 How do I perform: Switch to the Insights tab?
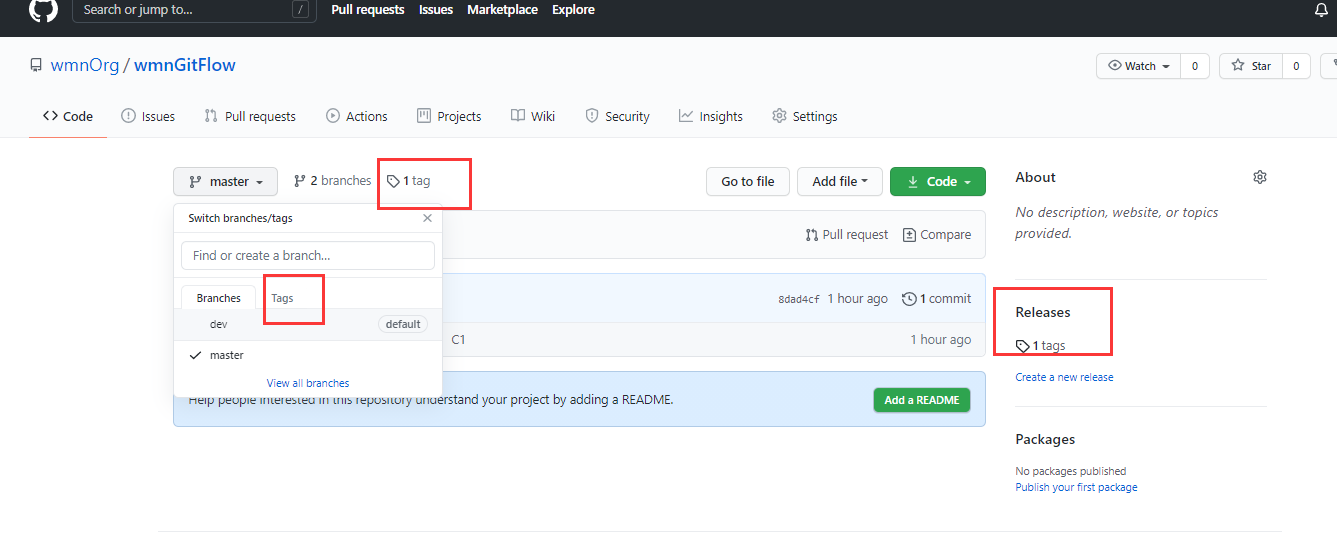[x=711, y=116]
